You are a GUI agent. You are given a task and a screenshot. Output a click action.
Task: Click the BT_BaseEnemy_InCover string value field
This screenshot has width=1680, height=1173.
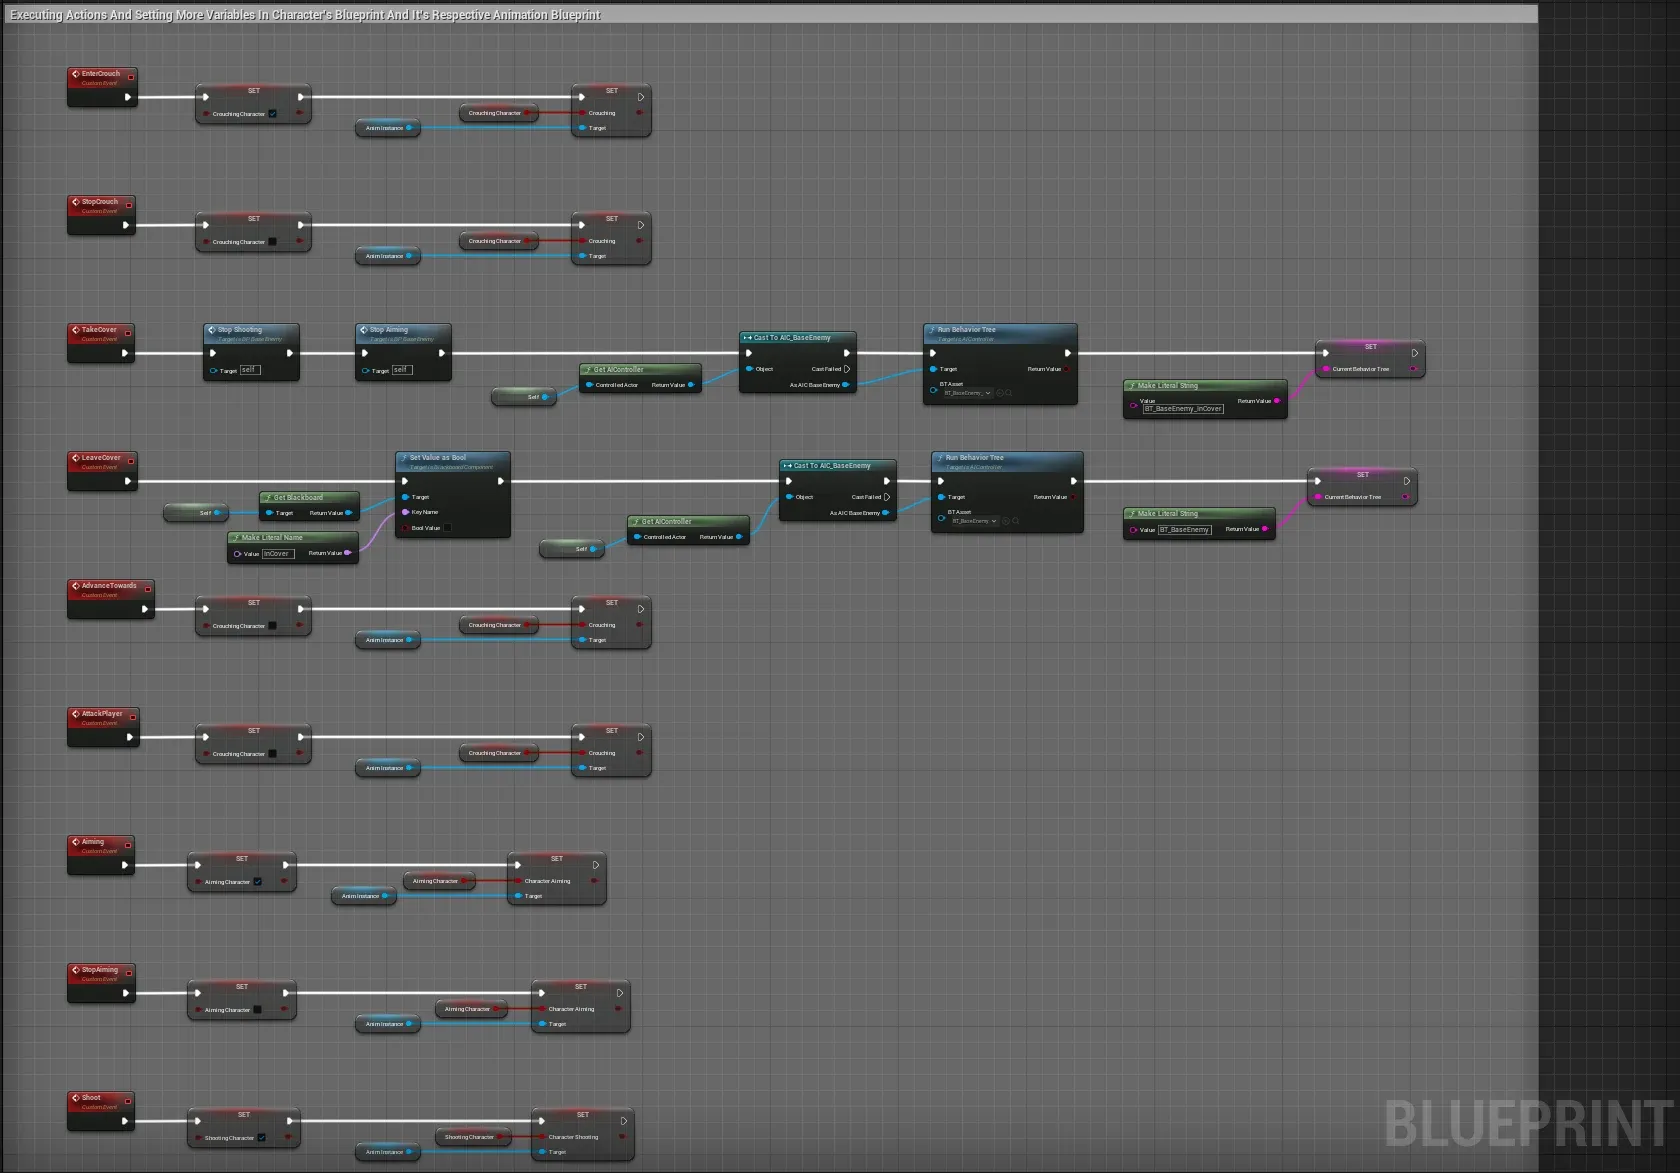1183,409
